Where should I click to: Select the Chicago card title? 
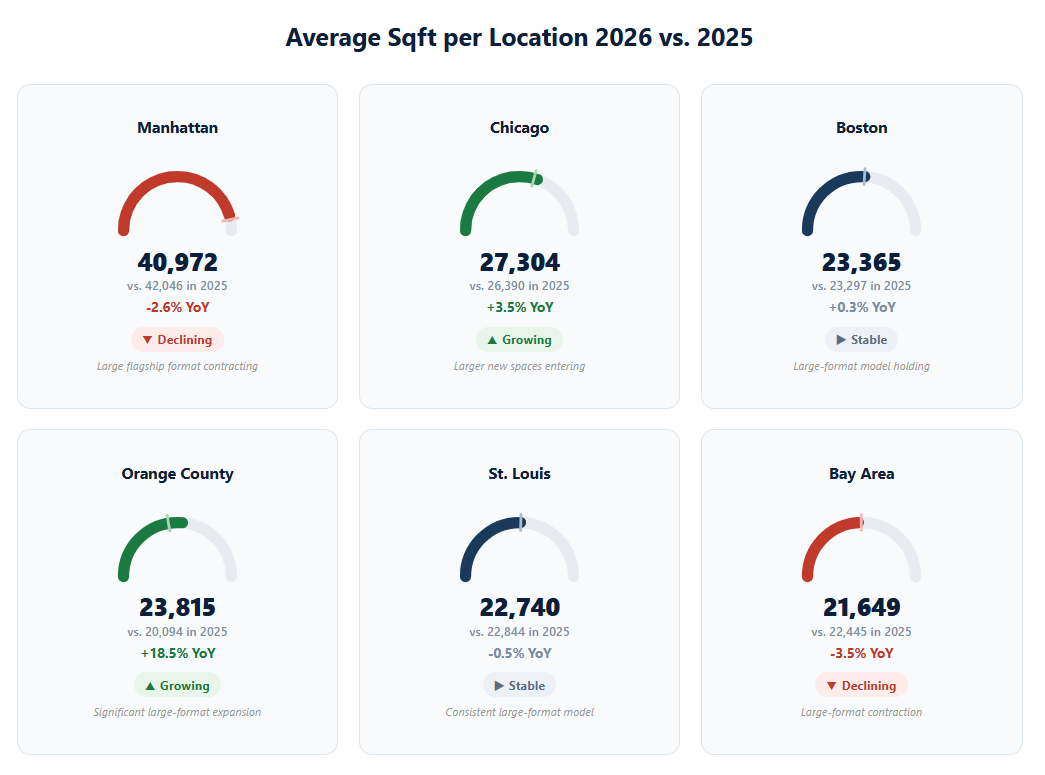point(519,127)
